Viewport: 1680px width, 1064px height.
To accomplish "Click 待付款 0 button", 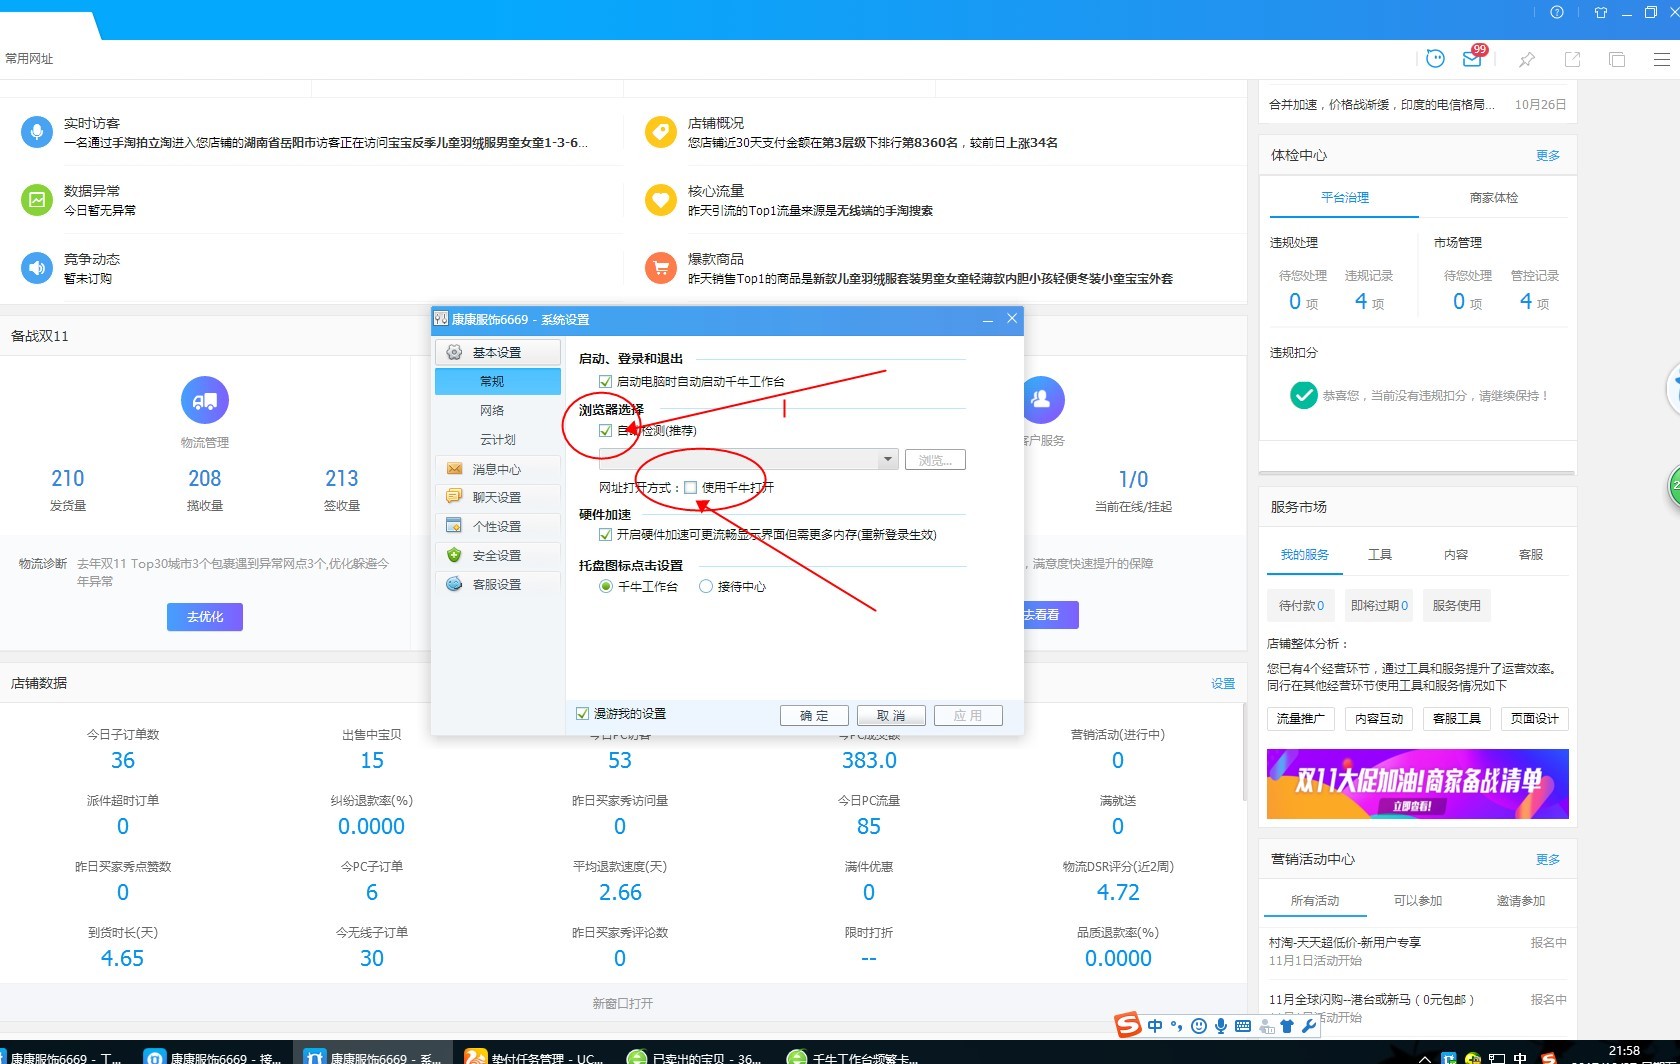I will coord(1301,606).
